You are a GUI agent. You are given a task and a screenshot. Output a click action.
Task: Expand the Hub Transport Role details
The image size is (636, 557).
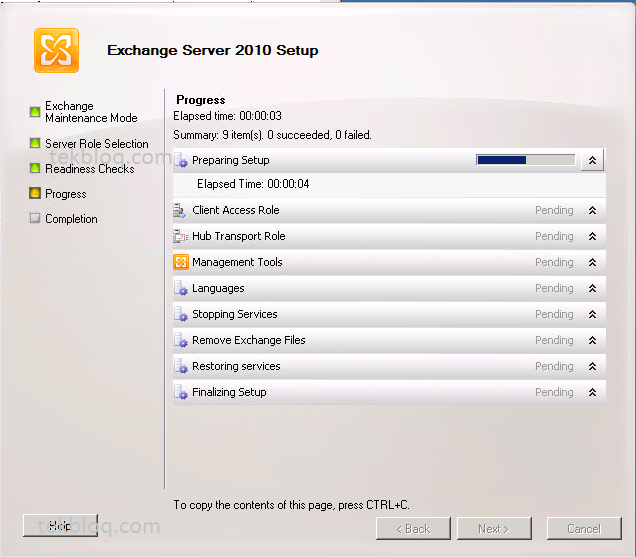(593, 236)
